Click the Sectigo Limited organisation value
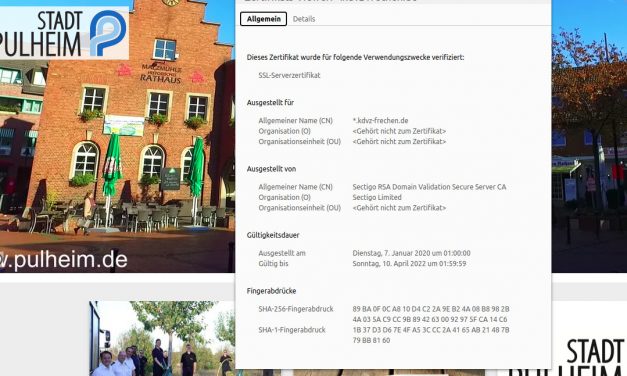Screen dimensions: 627x376 pyautogui.click(x=377, y=197)
